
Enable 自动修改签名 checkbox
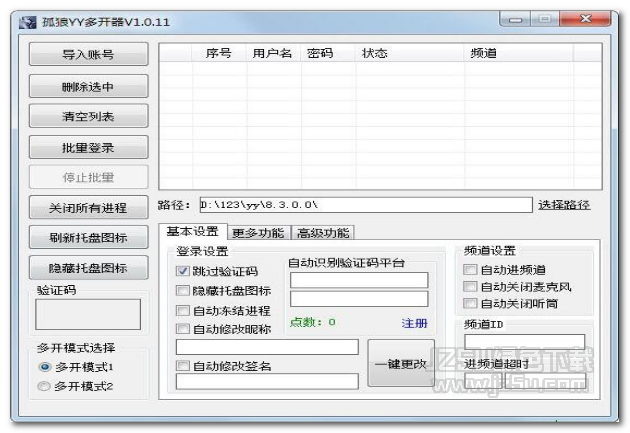coord(182,366)
